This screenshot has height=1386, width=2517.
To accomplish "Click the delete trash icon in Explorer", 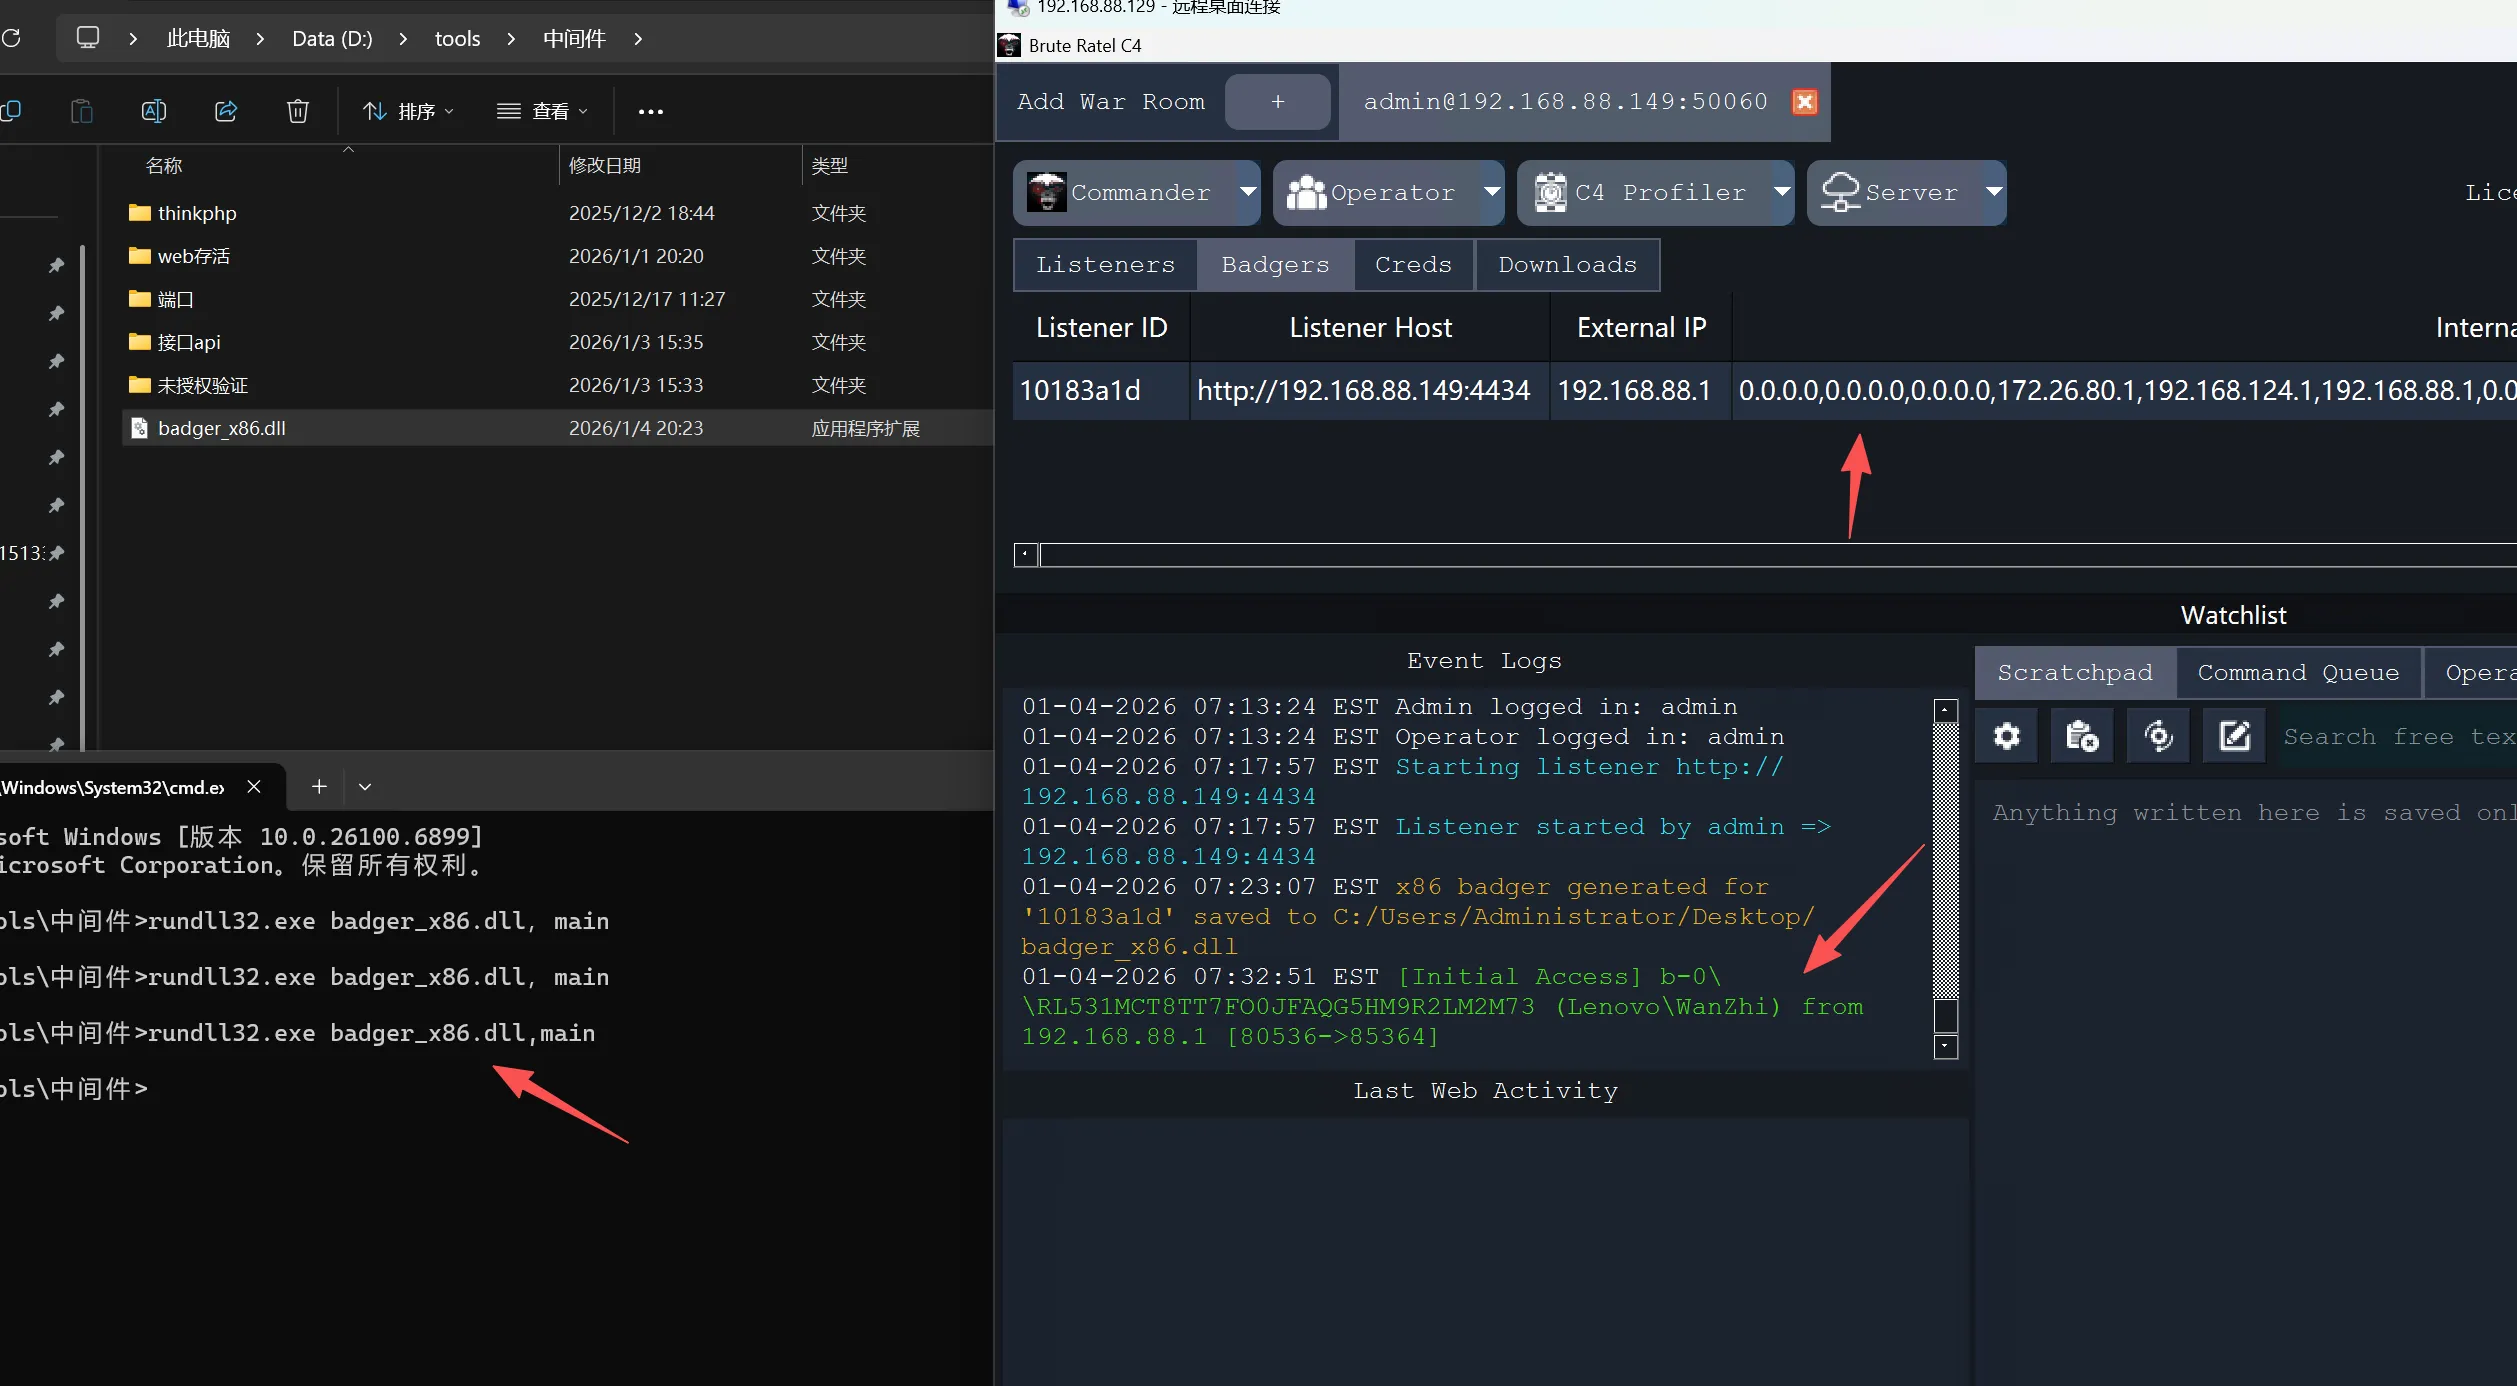I will pyautogui.click(x=297, y=111).
